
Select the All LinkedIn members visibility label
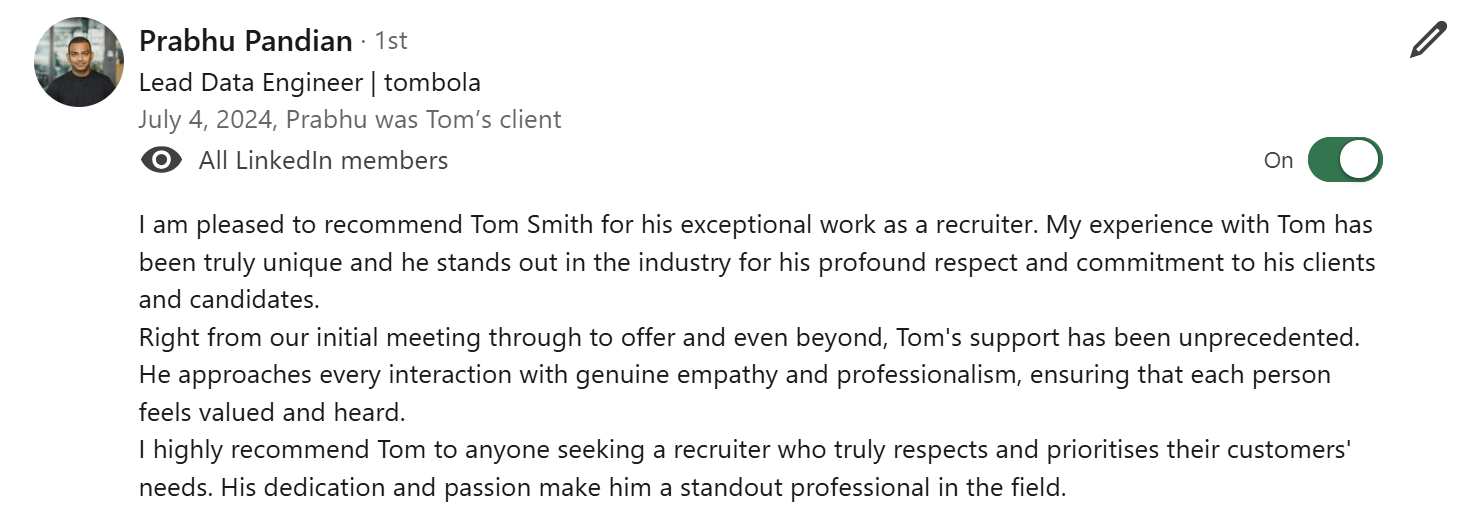(x=323, y=160)
